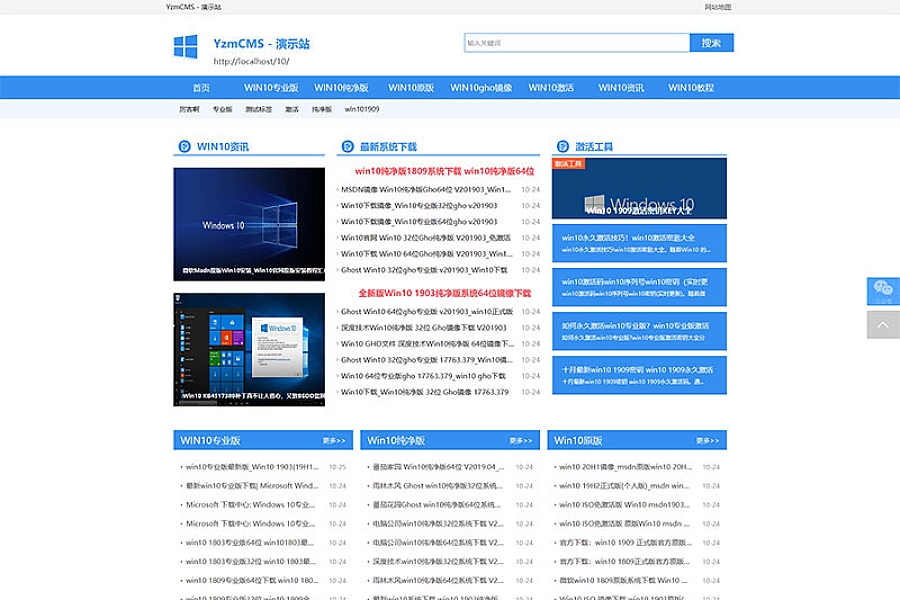This screenshot has height=600, width=900.
Task: Open the Windows 10 desktop screenshot thumbnail
Action: [249, 350]
